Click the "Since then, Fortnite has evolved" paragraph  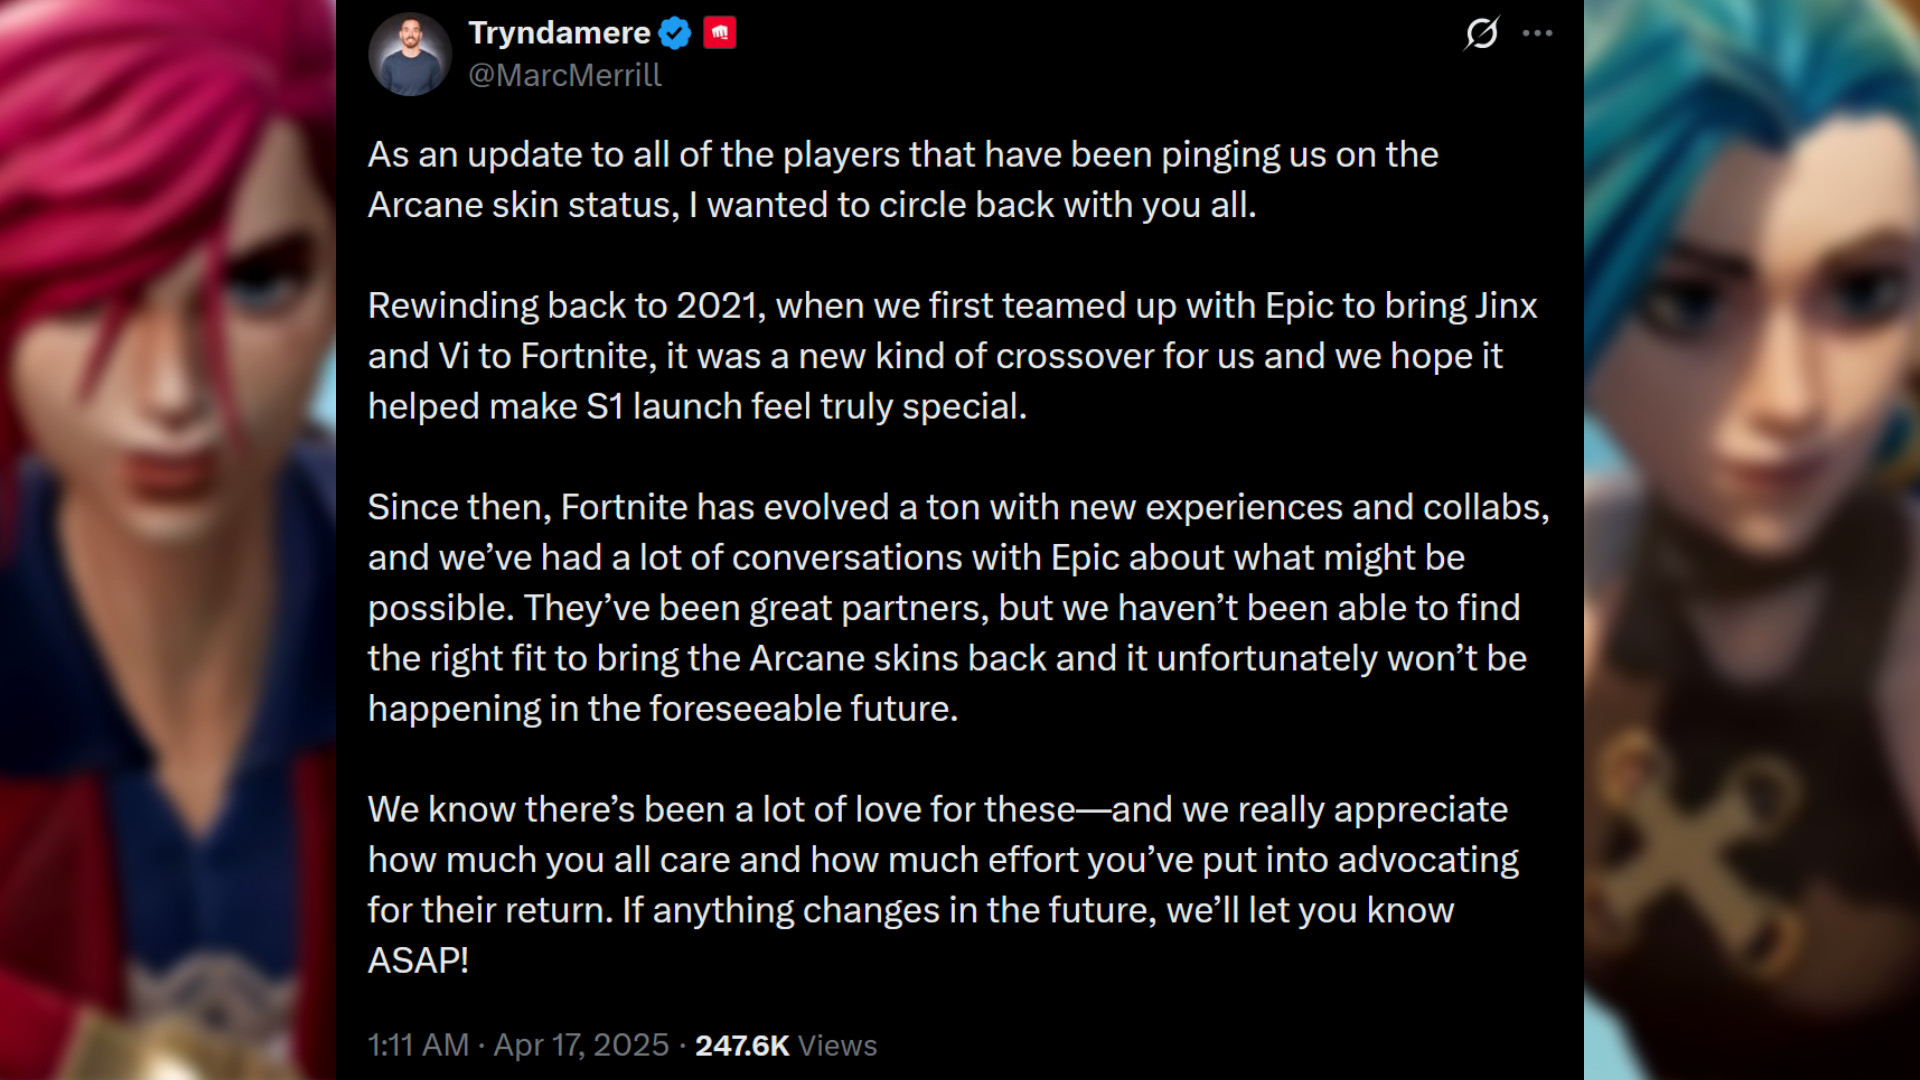point(958,608)
